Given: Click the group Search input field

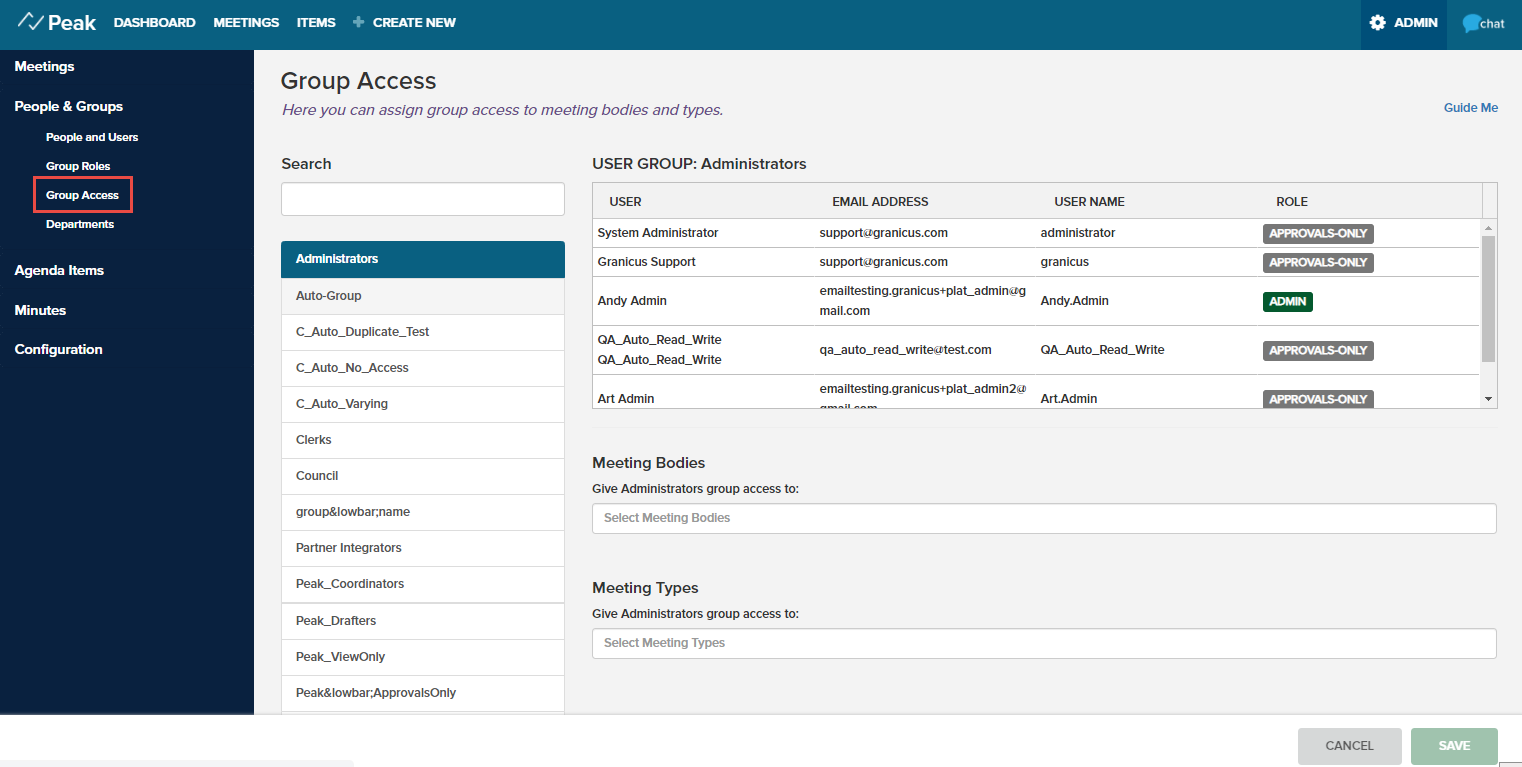Looking at the screenshot, I should pyautogui.click(x=422, y=198).
